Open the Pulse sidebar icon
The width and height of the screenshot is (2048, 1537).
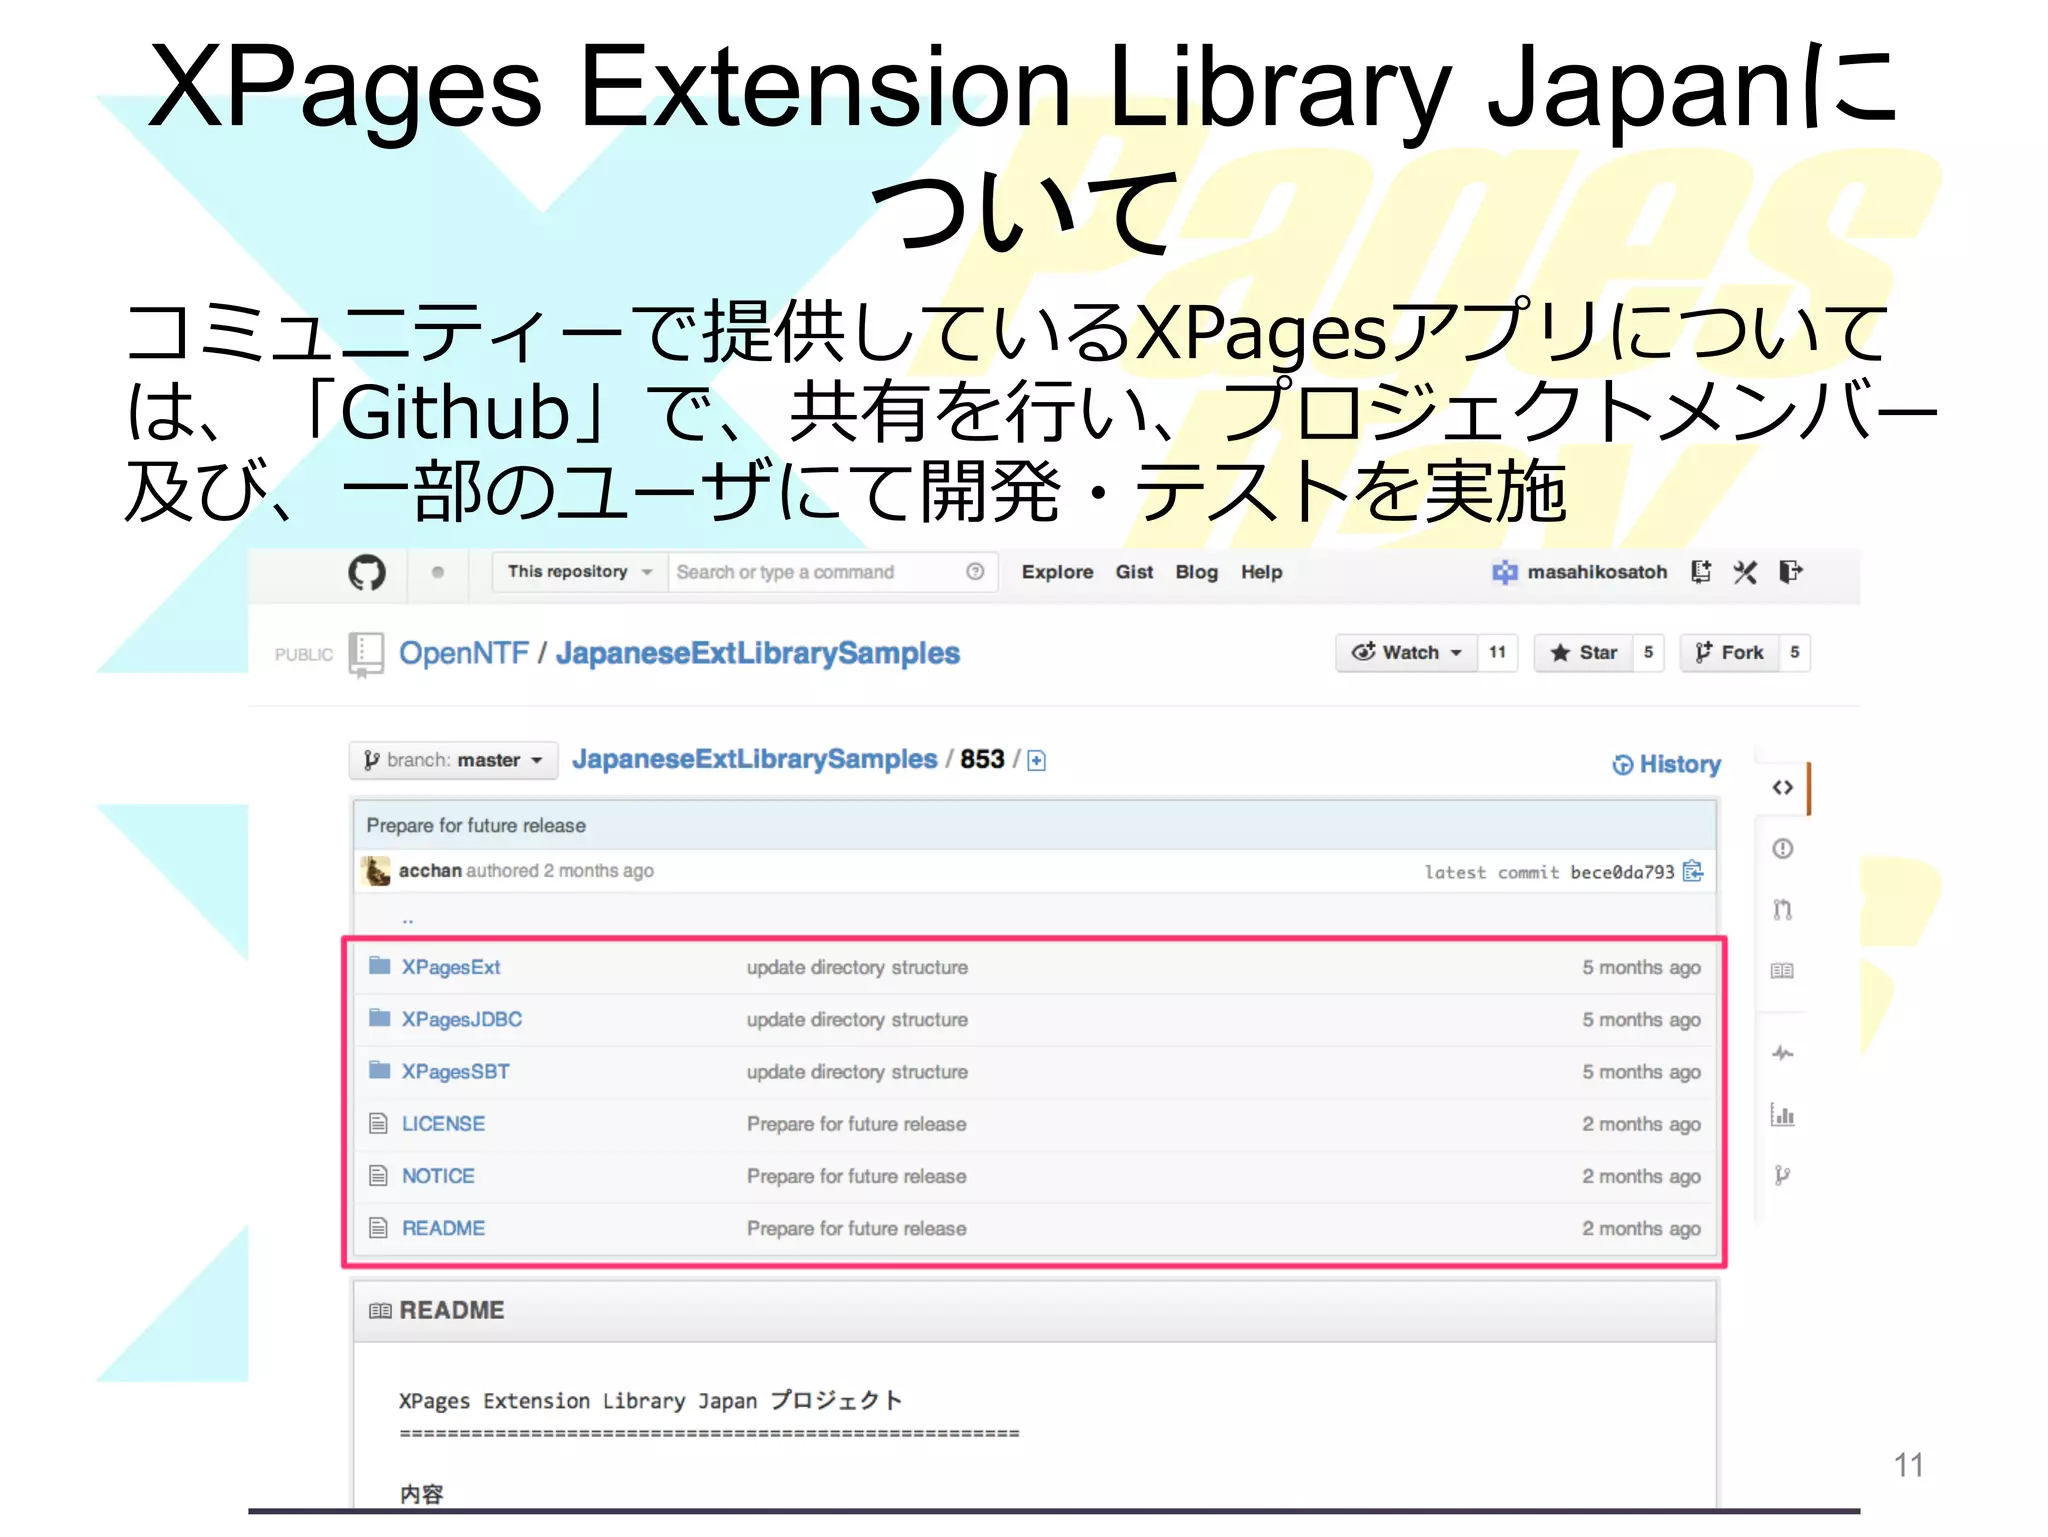(x=1782, y=1053)
